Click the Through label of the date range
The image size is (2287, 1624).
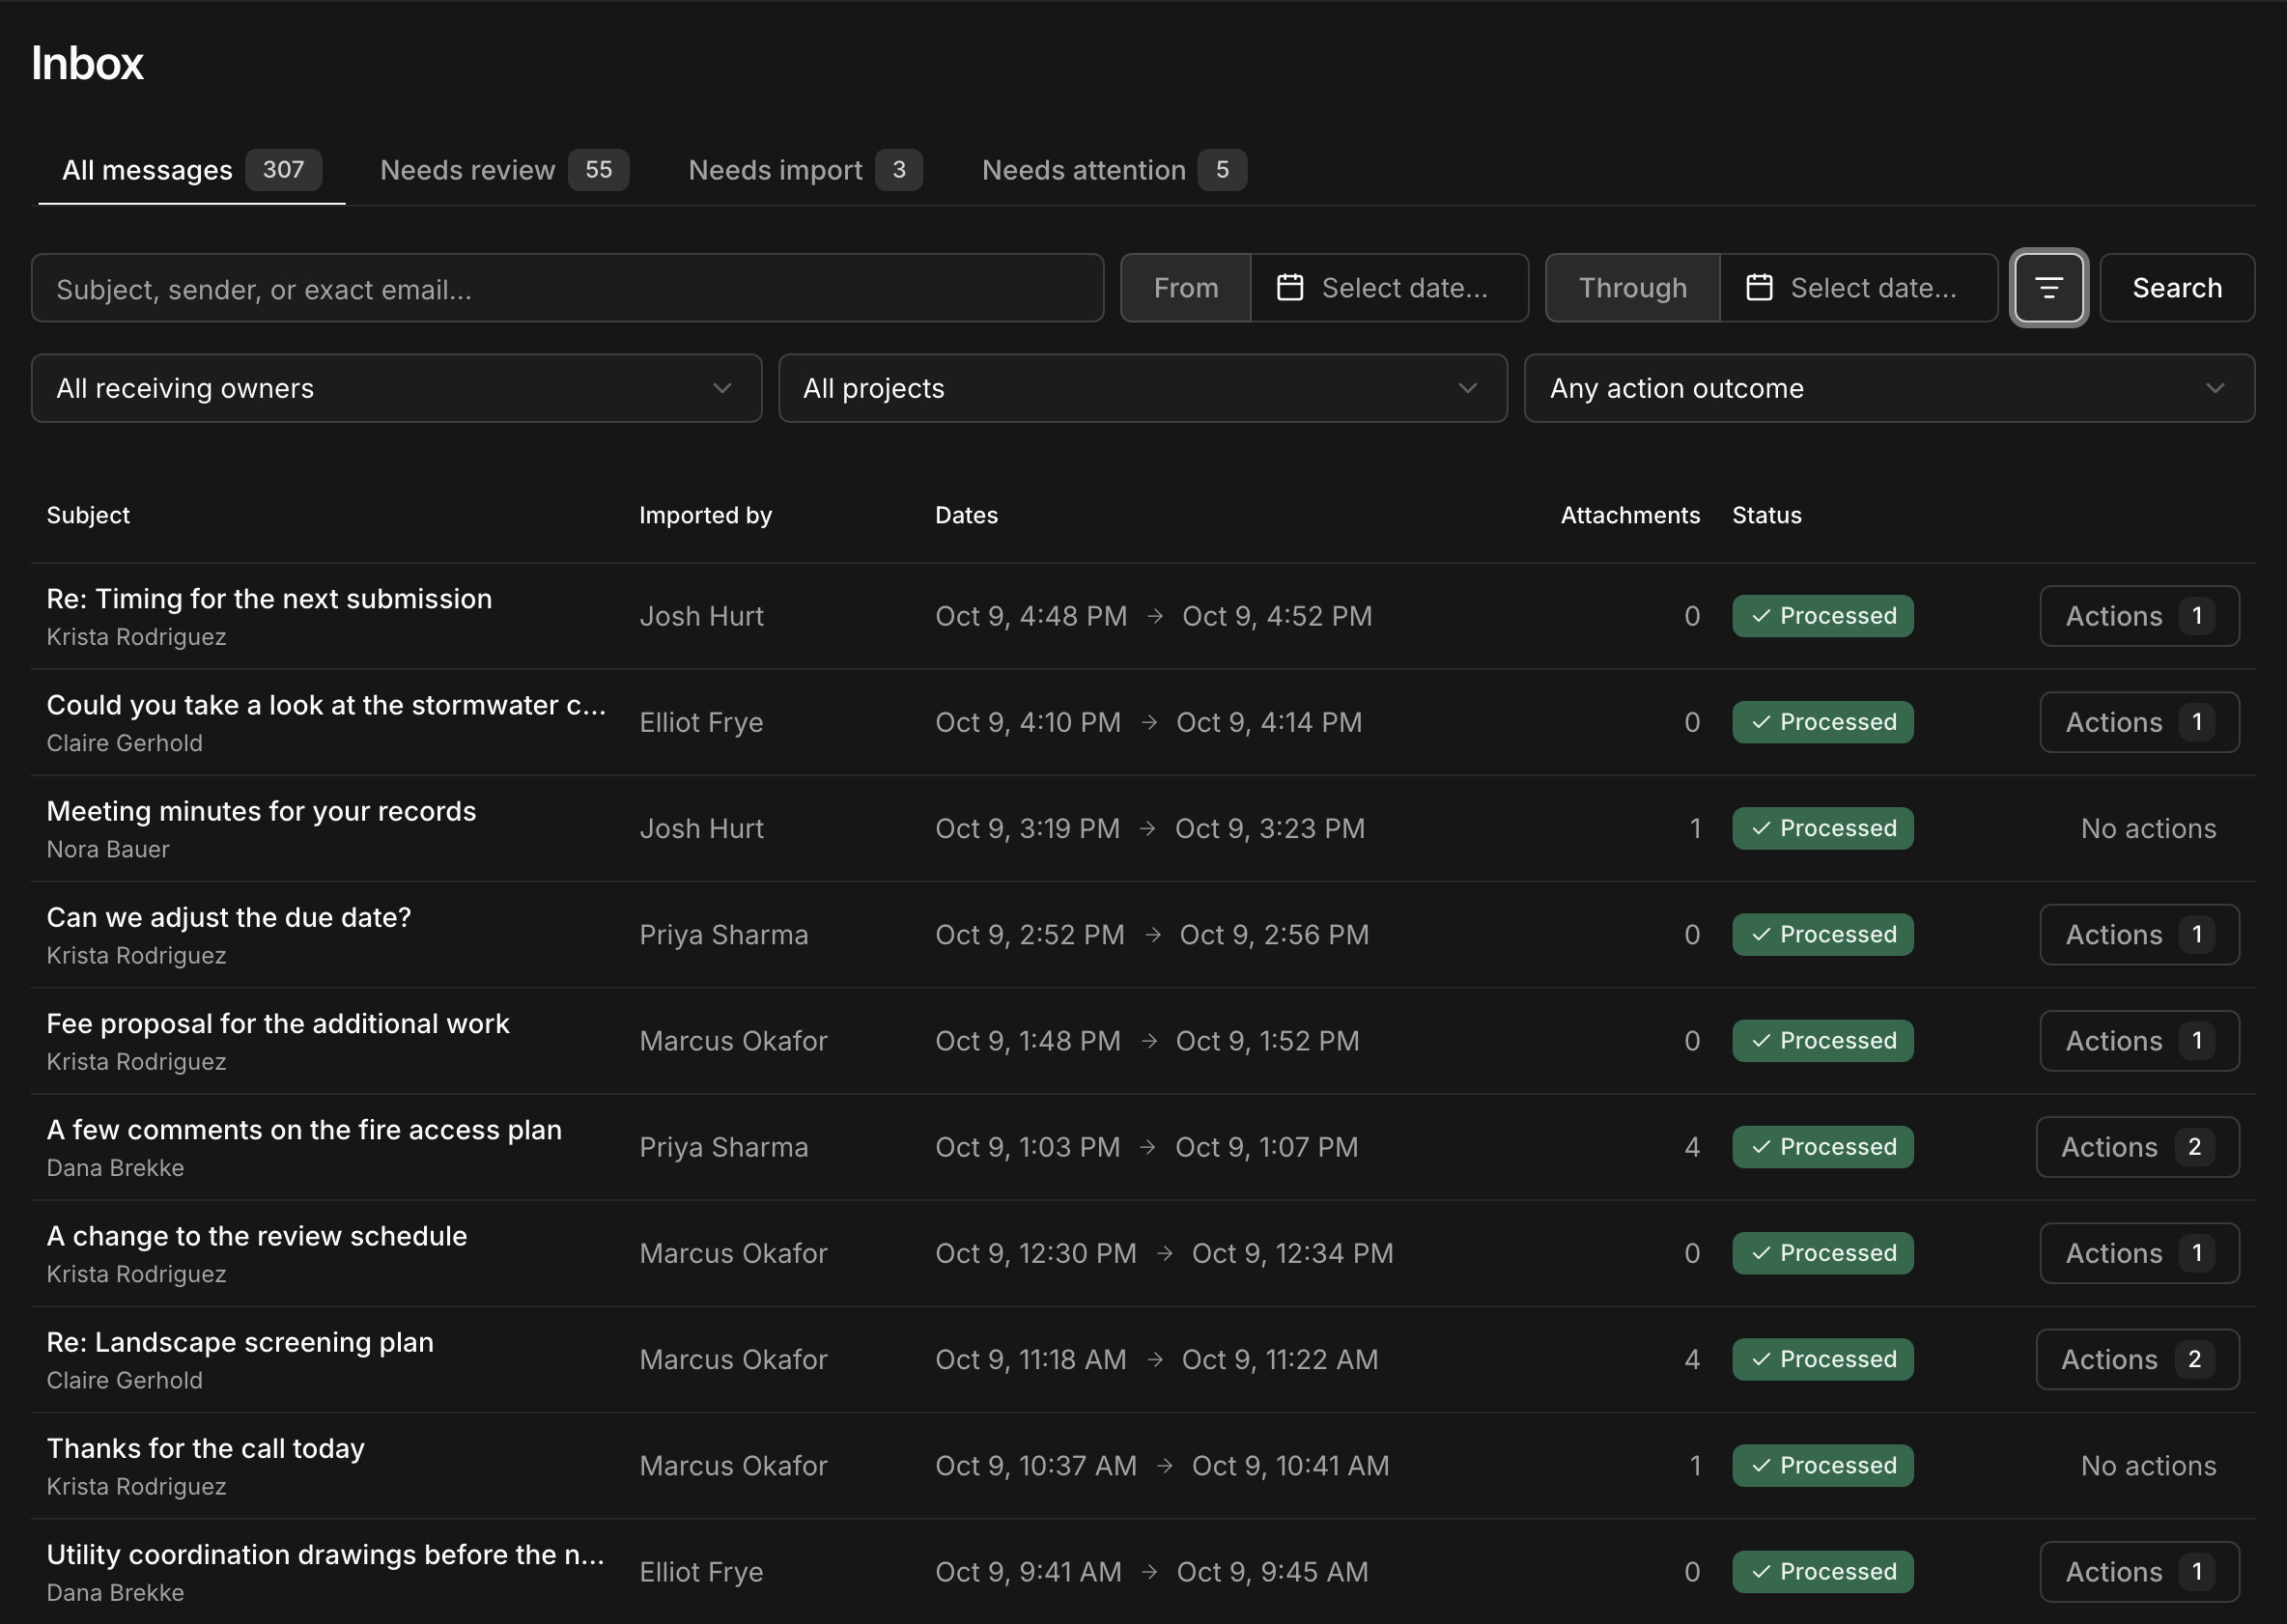pos(1632,288)
